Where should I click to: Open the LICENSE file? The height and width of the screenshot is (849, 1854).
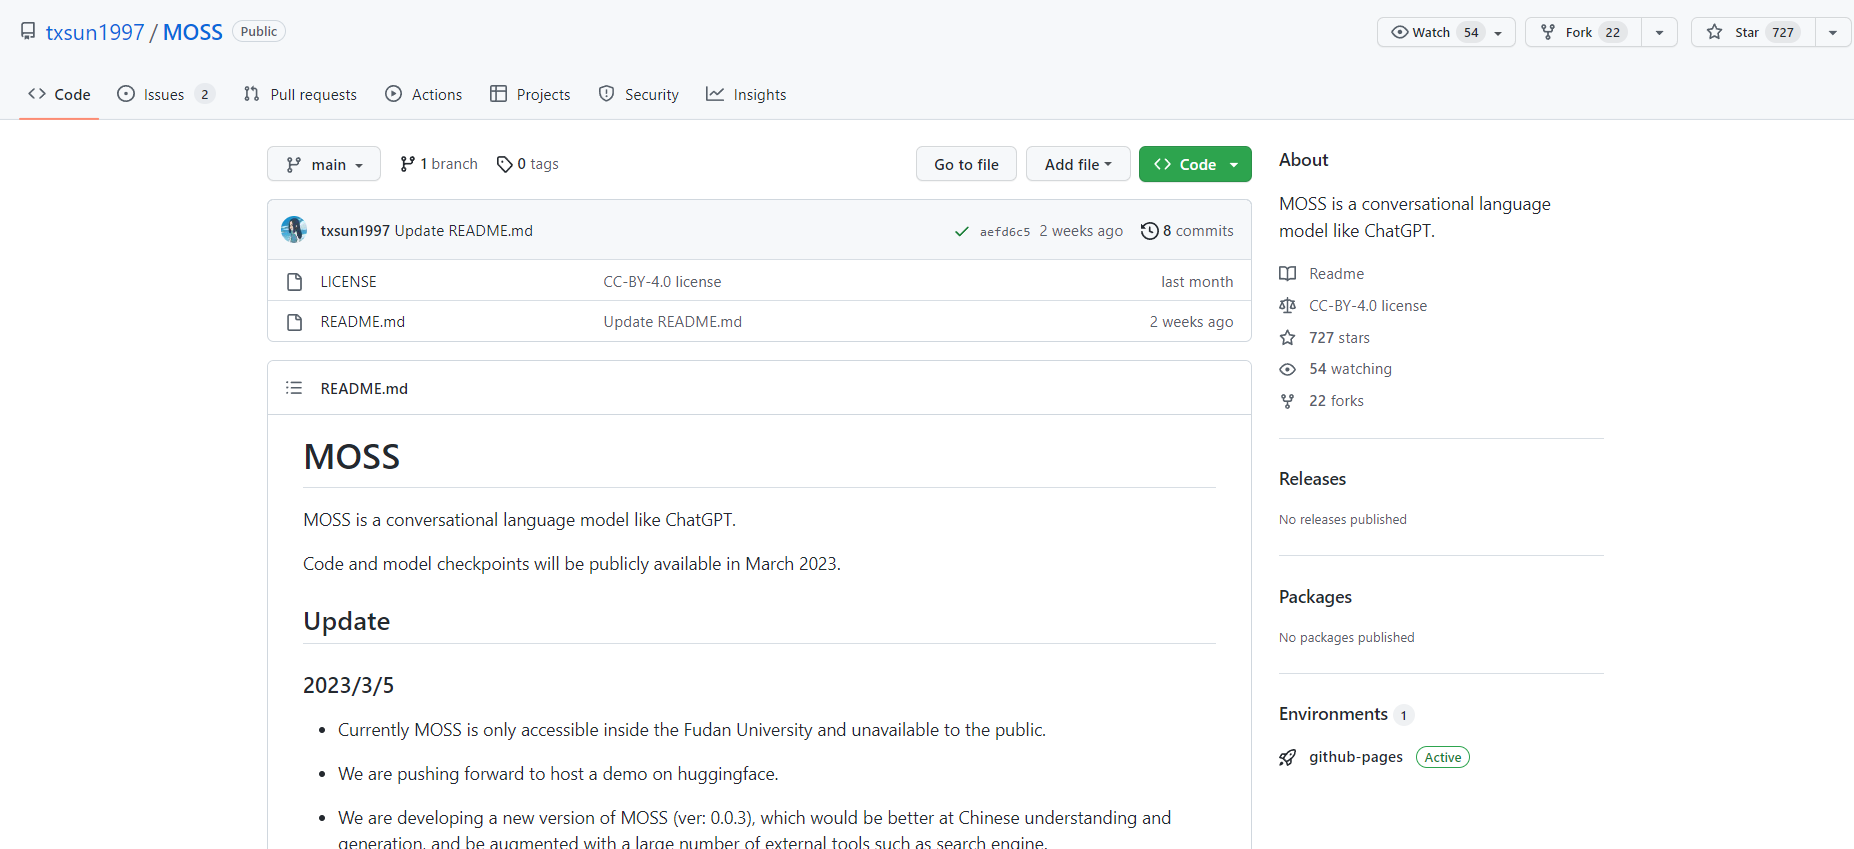tap(348, 282)
